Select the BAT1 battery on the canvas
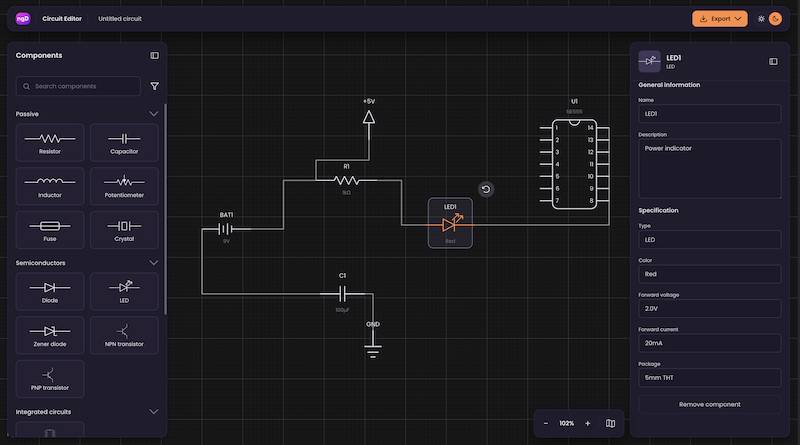The height and width of the screenshot is (445, 800). click(226, 229)
